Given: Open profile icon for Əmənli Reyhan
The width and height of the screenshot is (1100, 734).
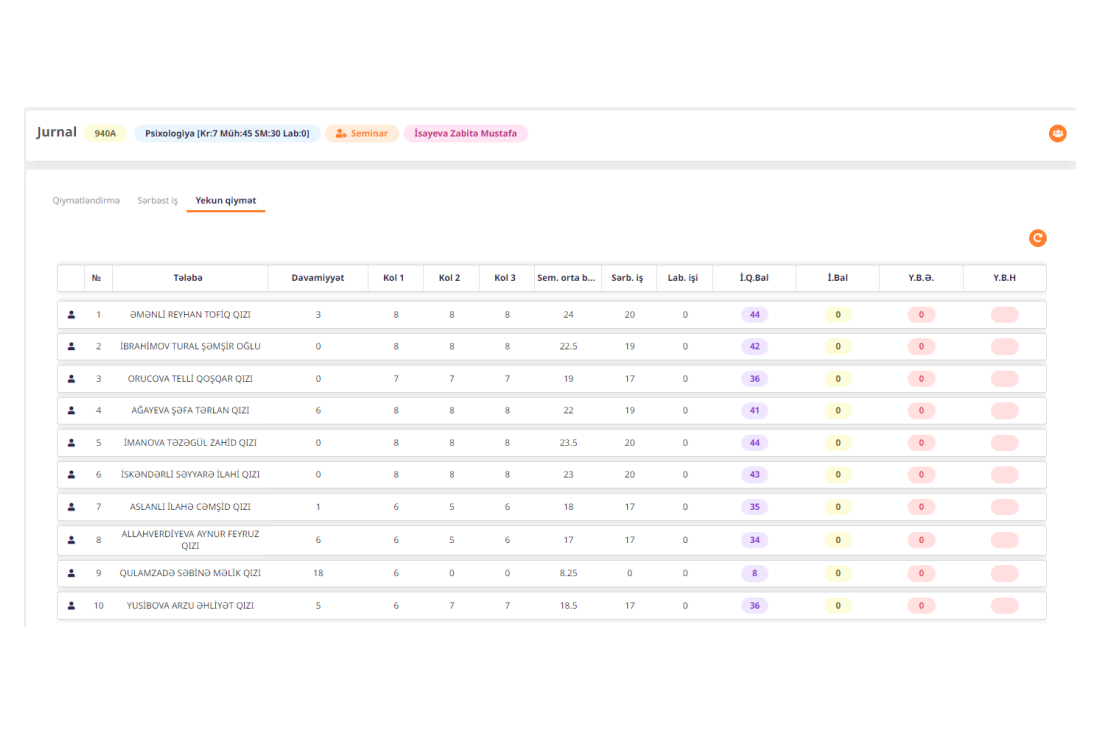Looking at the screenshot, I should point(71,315).
